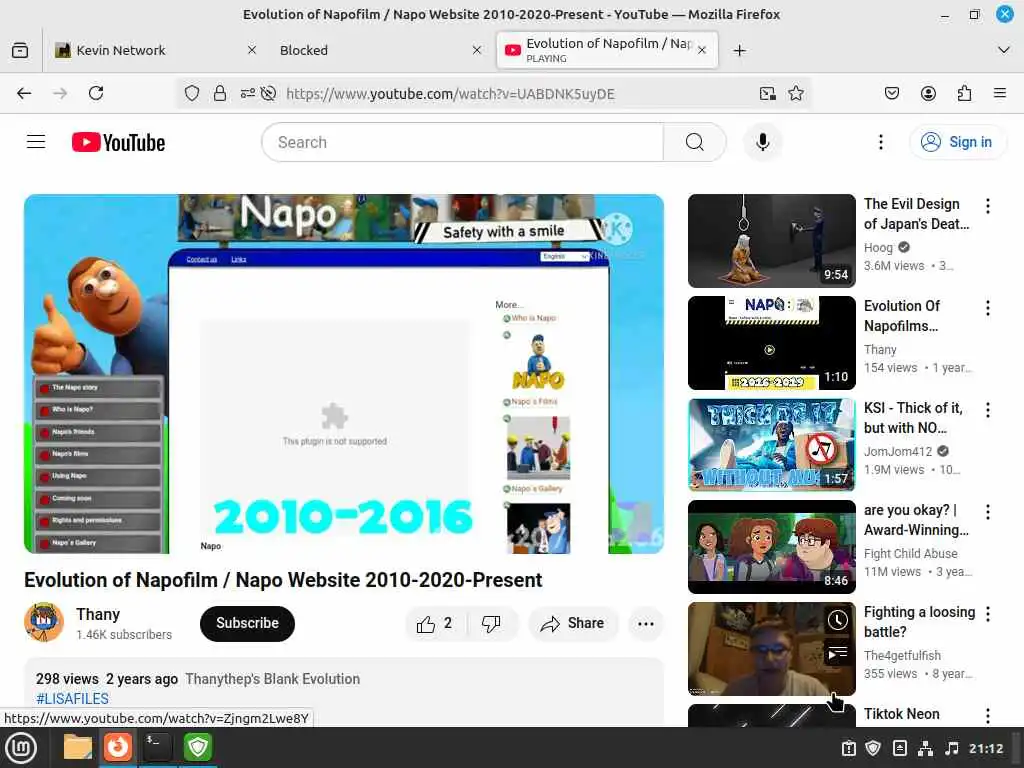Open Firefox application hamburger menu
The image size is (1024, 768).
coord(1000,93)
